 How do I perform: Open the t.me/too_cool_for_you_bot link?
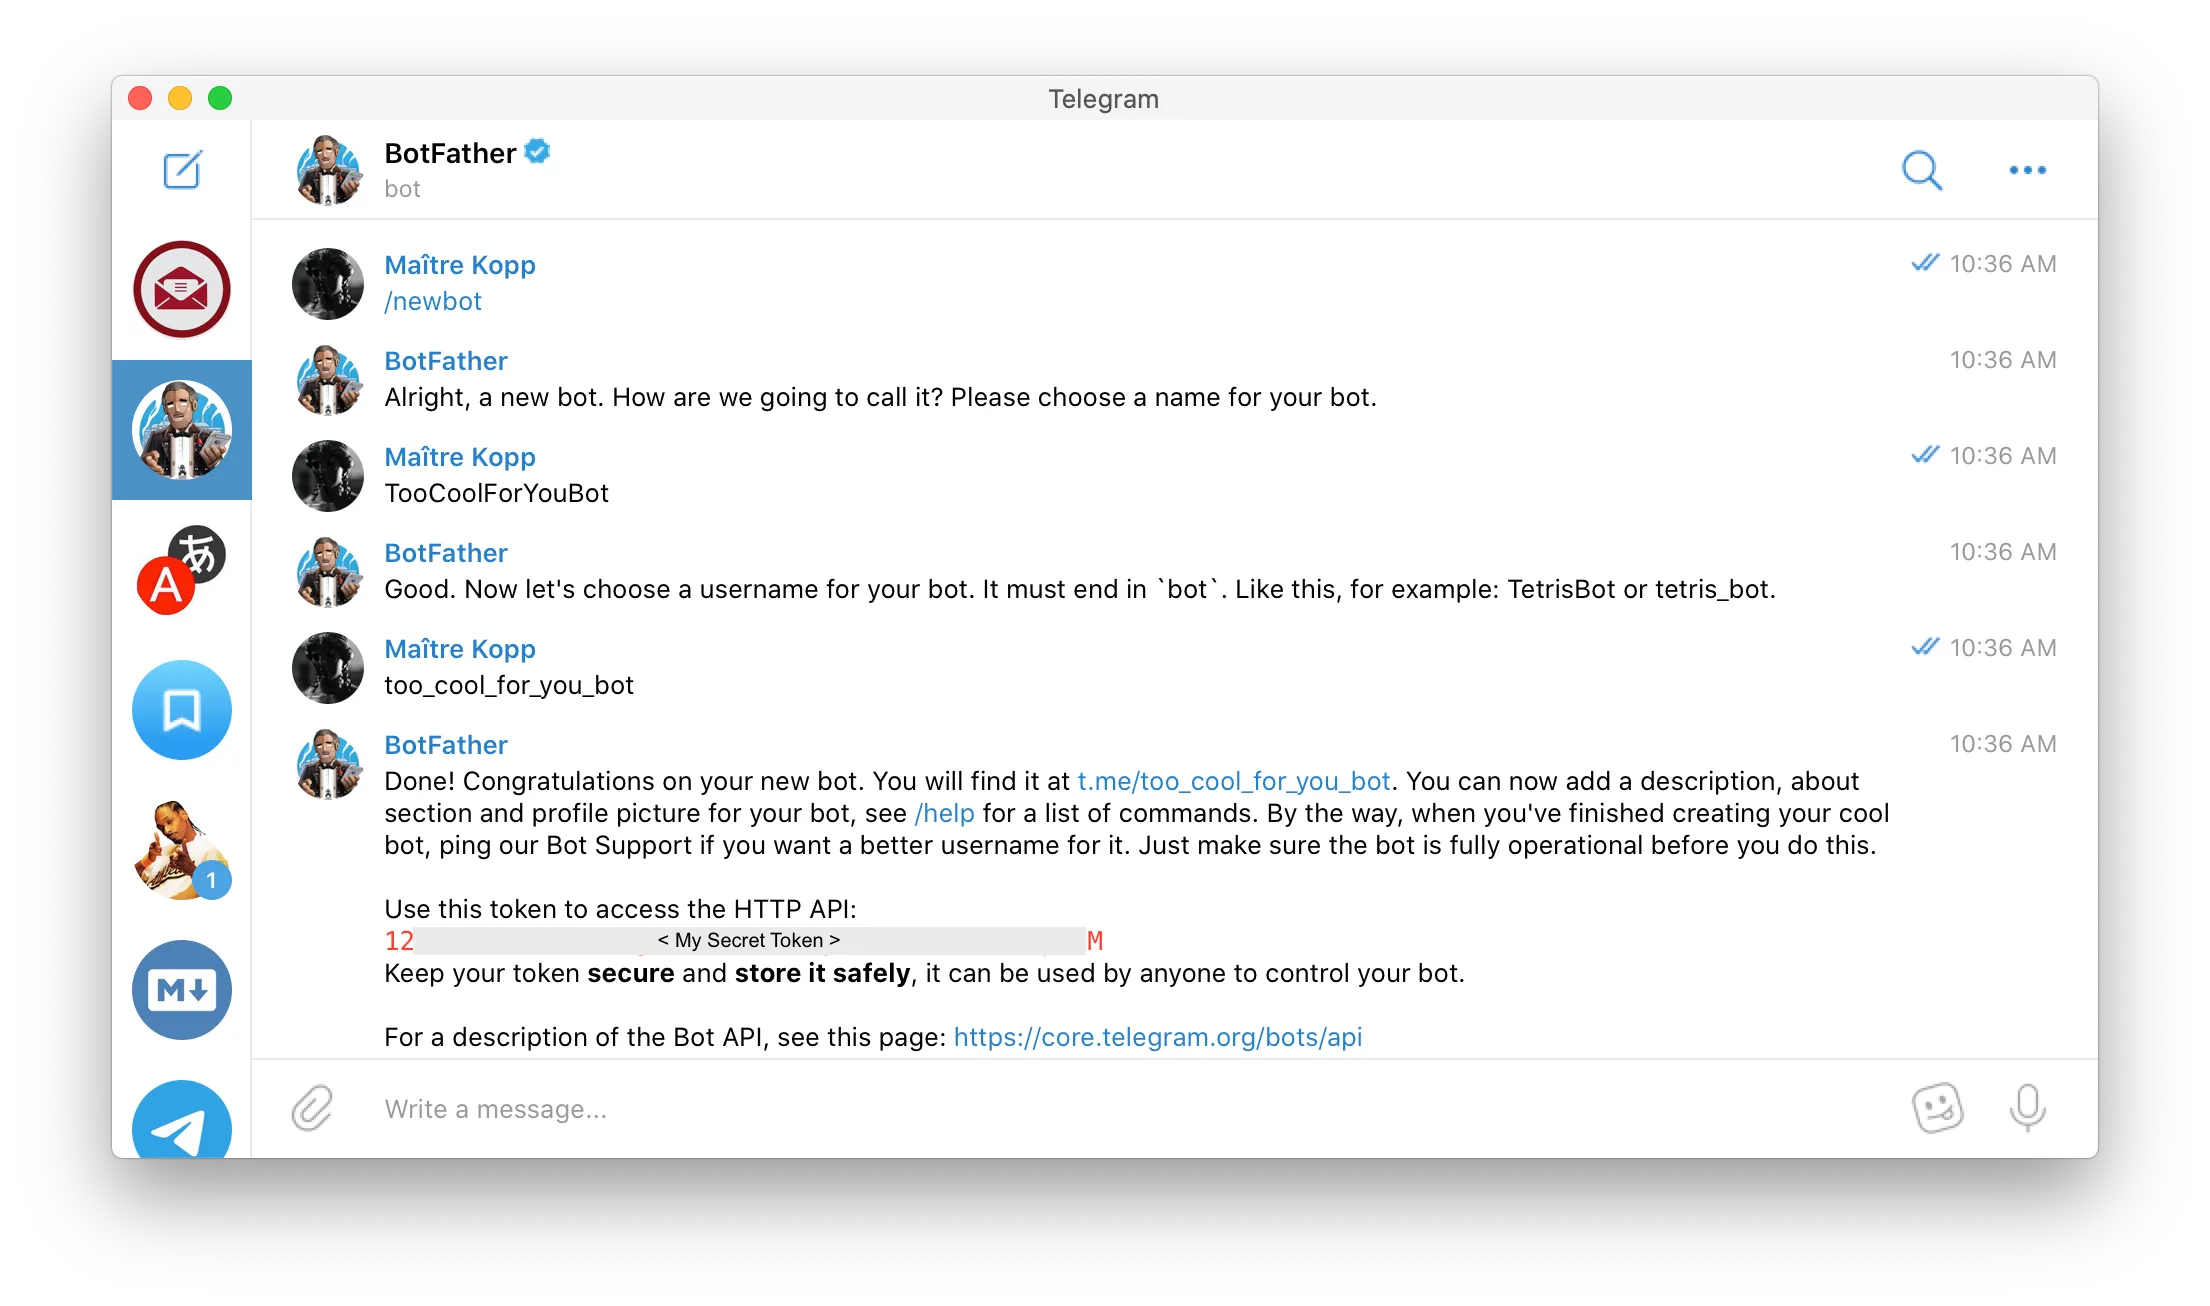(1233, 781)
